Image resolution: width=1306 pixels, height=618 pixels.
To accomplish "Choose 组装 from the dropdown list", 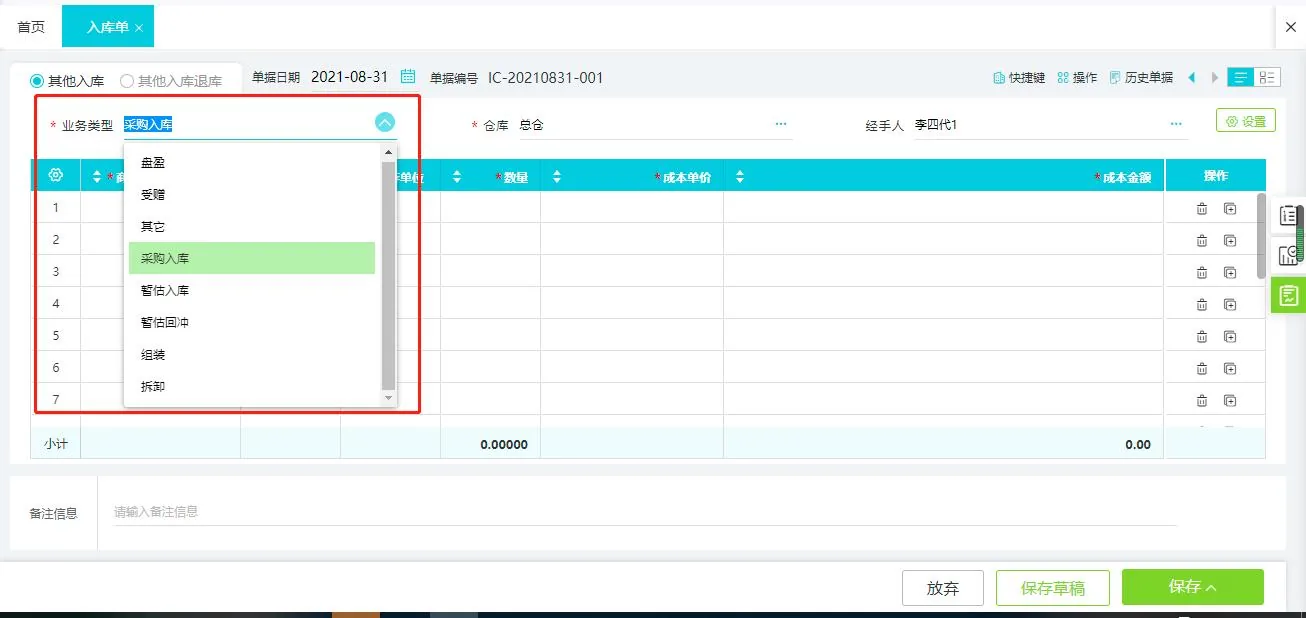I will tap(252, 354).
